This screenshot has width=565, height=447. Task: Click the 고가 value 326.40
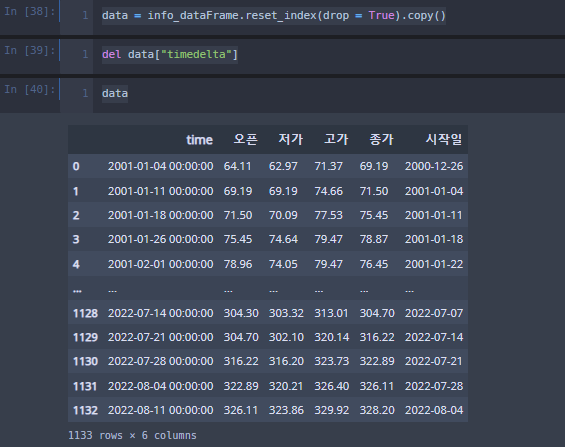[332, 386]
